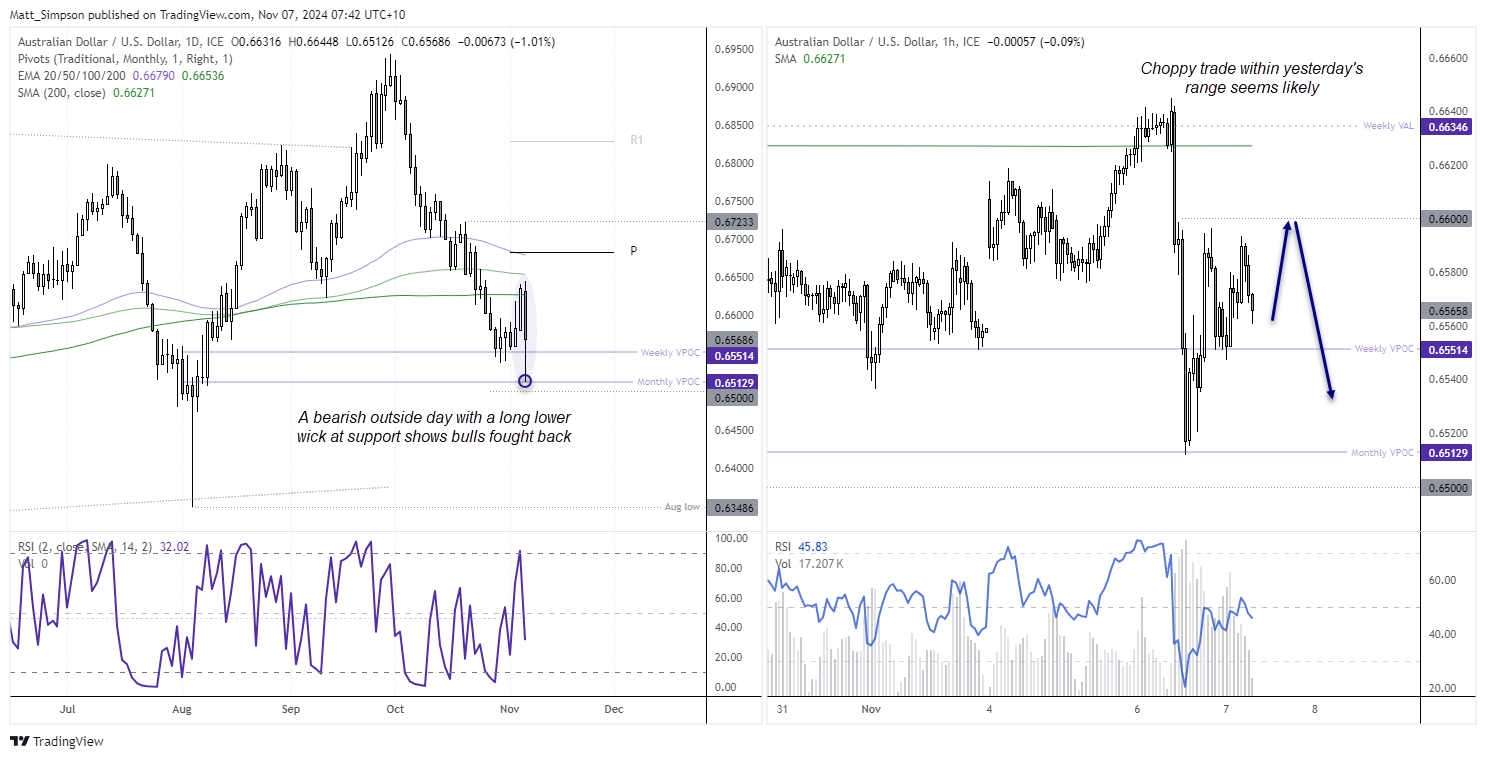Click the 6 date label on the 1h time axis

[x=1137, y=709]
